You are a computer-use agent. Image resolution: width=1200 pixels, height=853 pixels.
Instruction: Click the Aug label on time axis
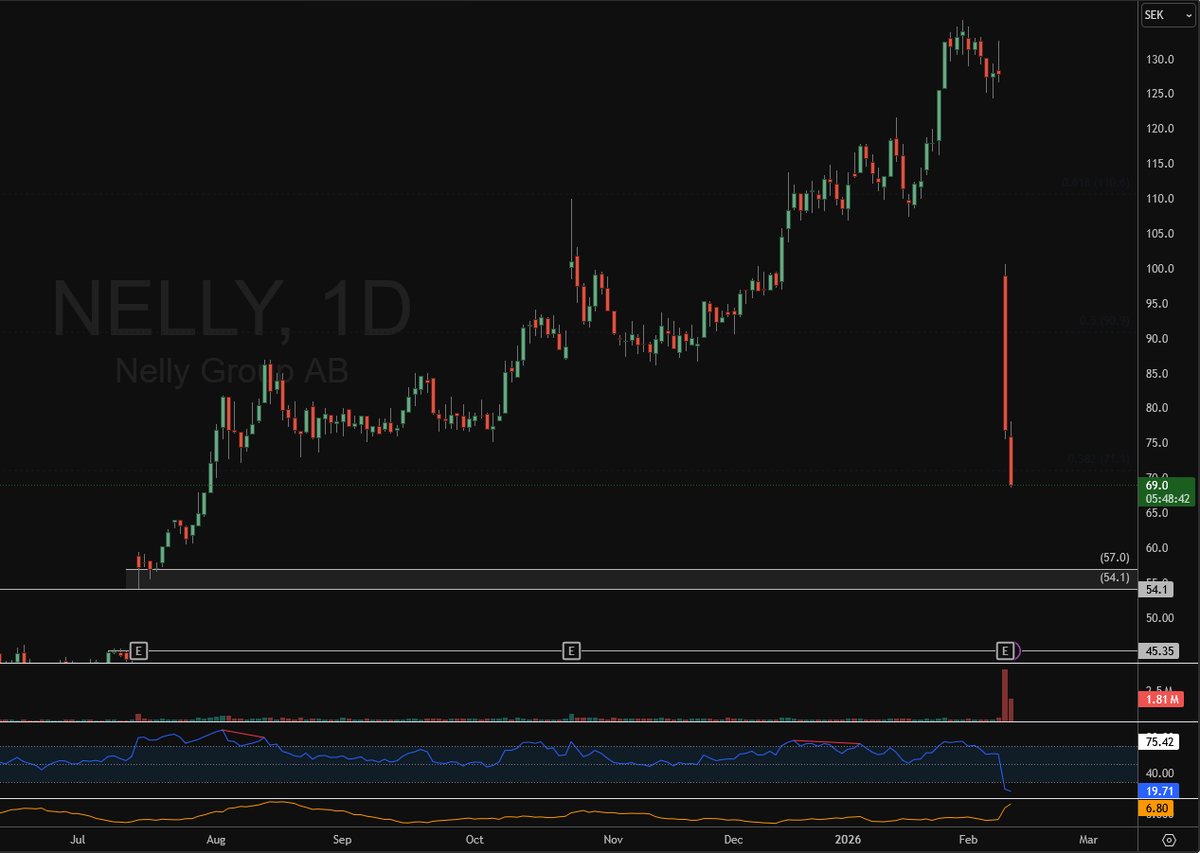216,838
